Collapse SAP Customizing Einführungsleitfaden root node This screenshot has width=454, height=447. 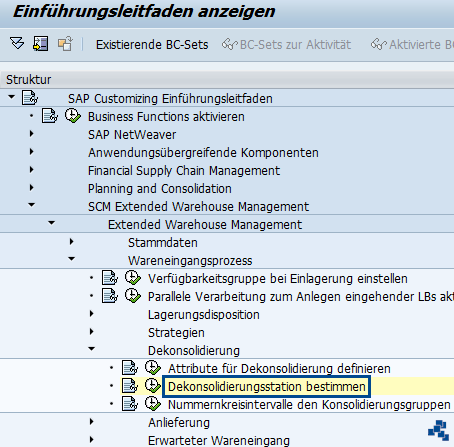(12, 97)
